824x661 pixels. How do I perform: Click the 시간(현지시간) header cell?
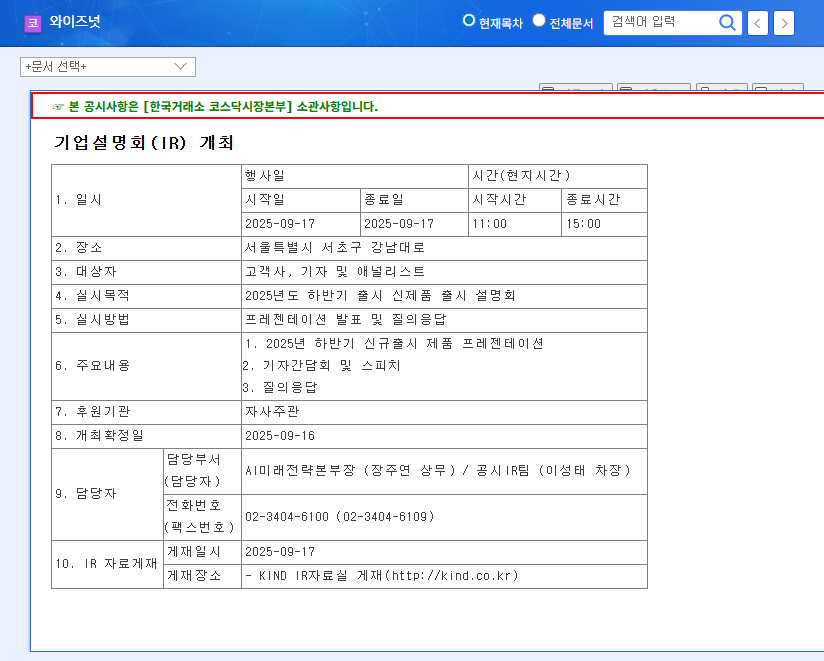point(558,177)
